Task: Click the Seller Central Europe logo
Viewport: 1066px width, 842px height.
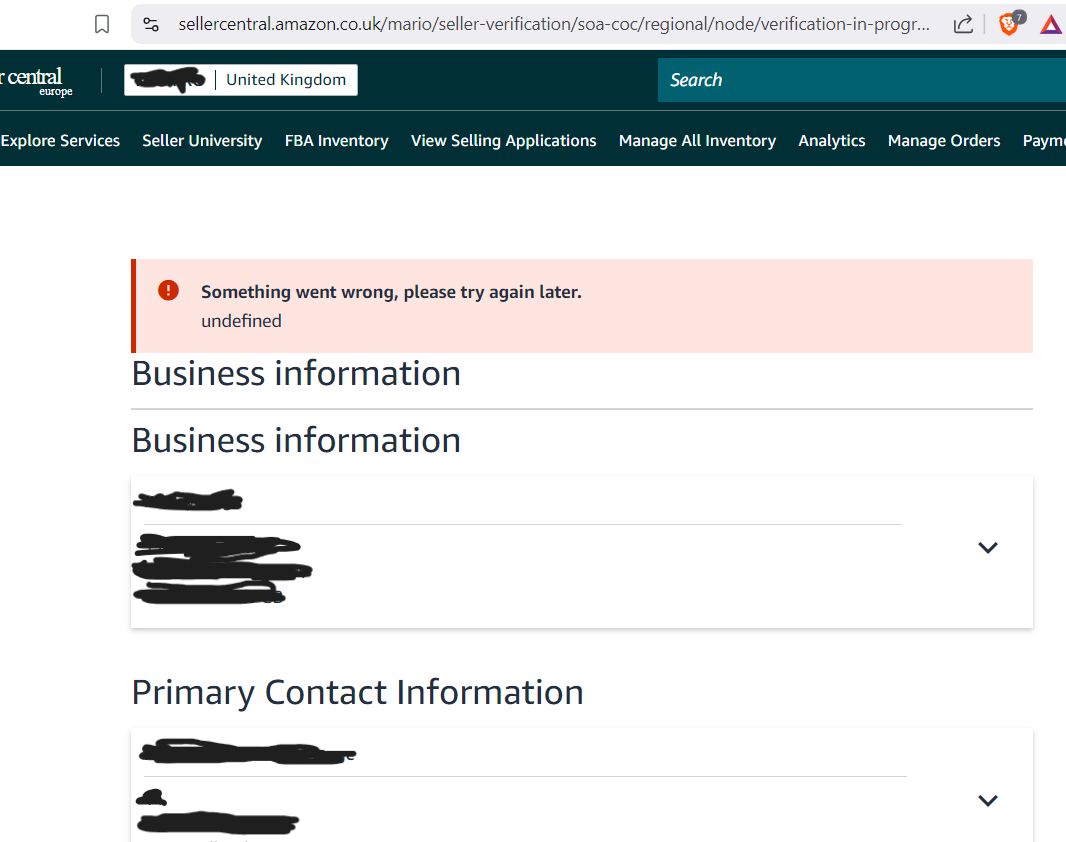Action: point(37,82)
